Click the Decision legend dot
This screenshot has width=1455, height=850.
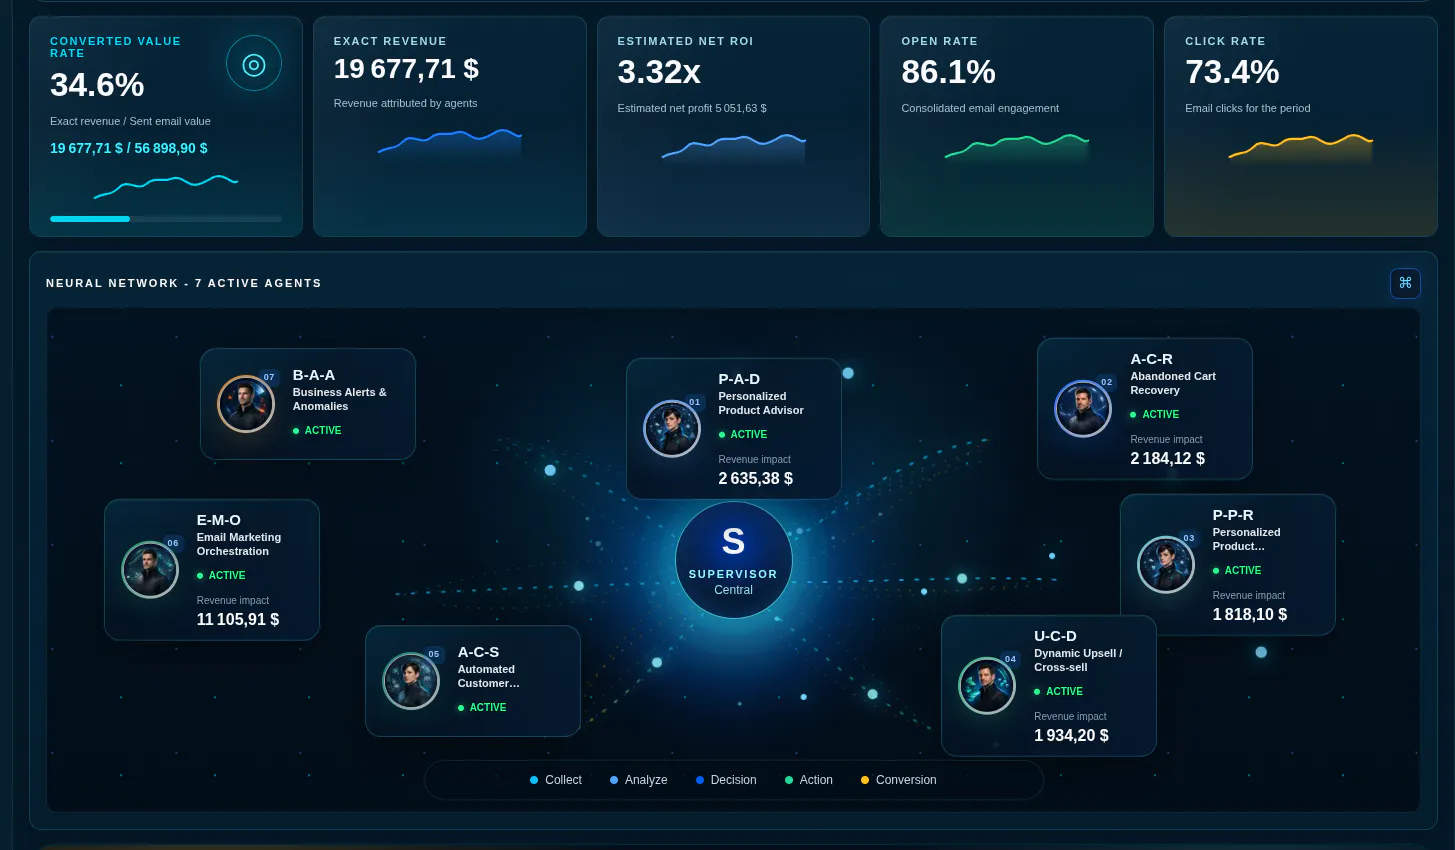(700, 780)
